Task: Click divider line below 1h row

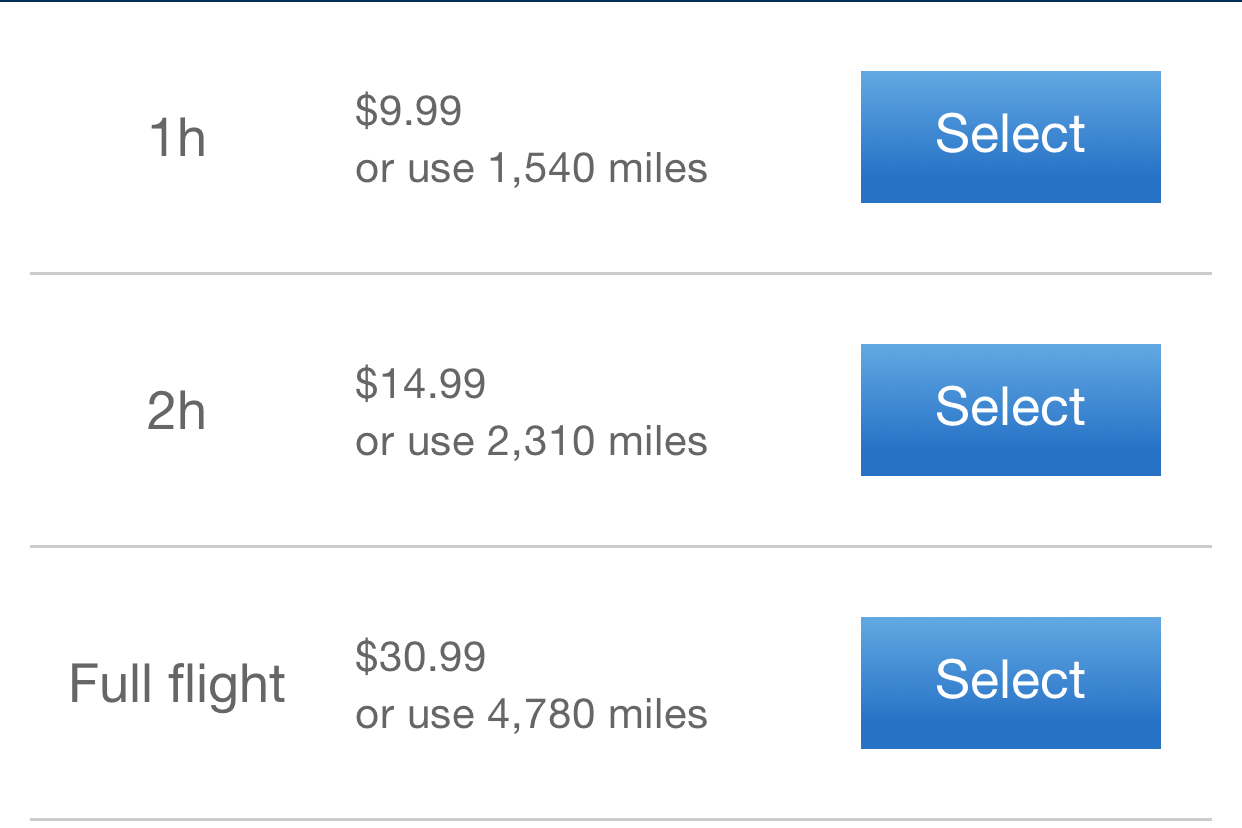Action: (620, 273)
